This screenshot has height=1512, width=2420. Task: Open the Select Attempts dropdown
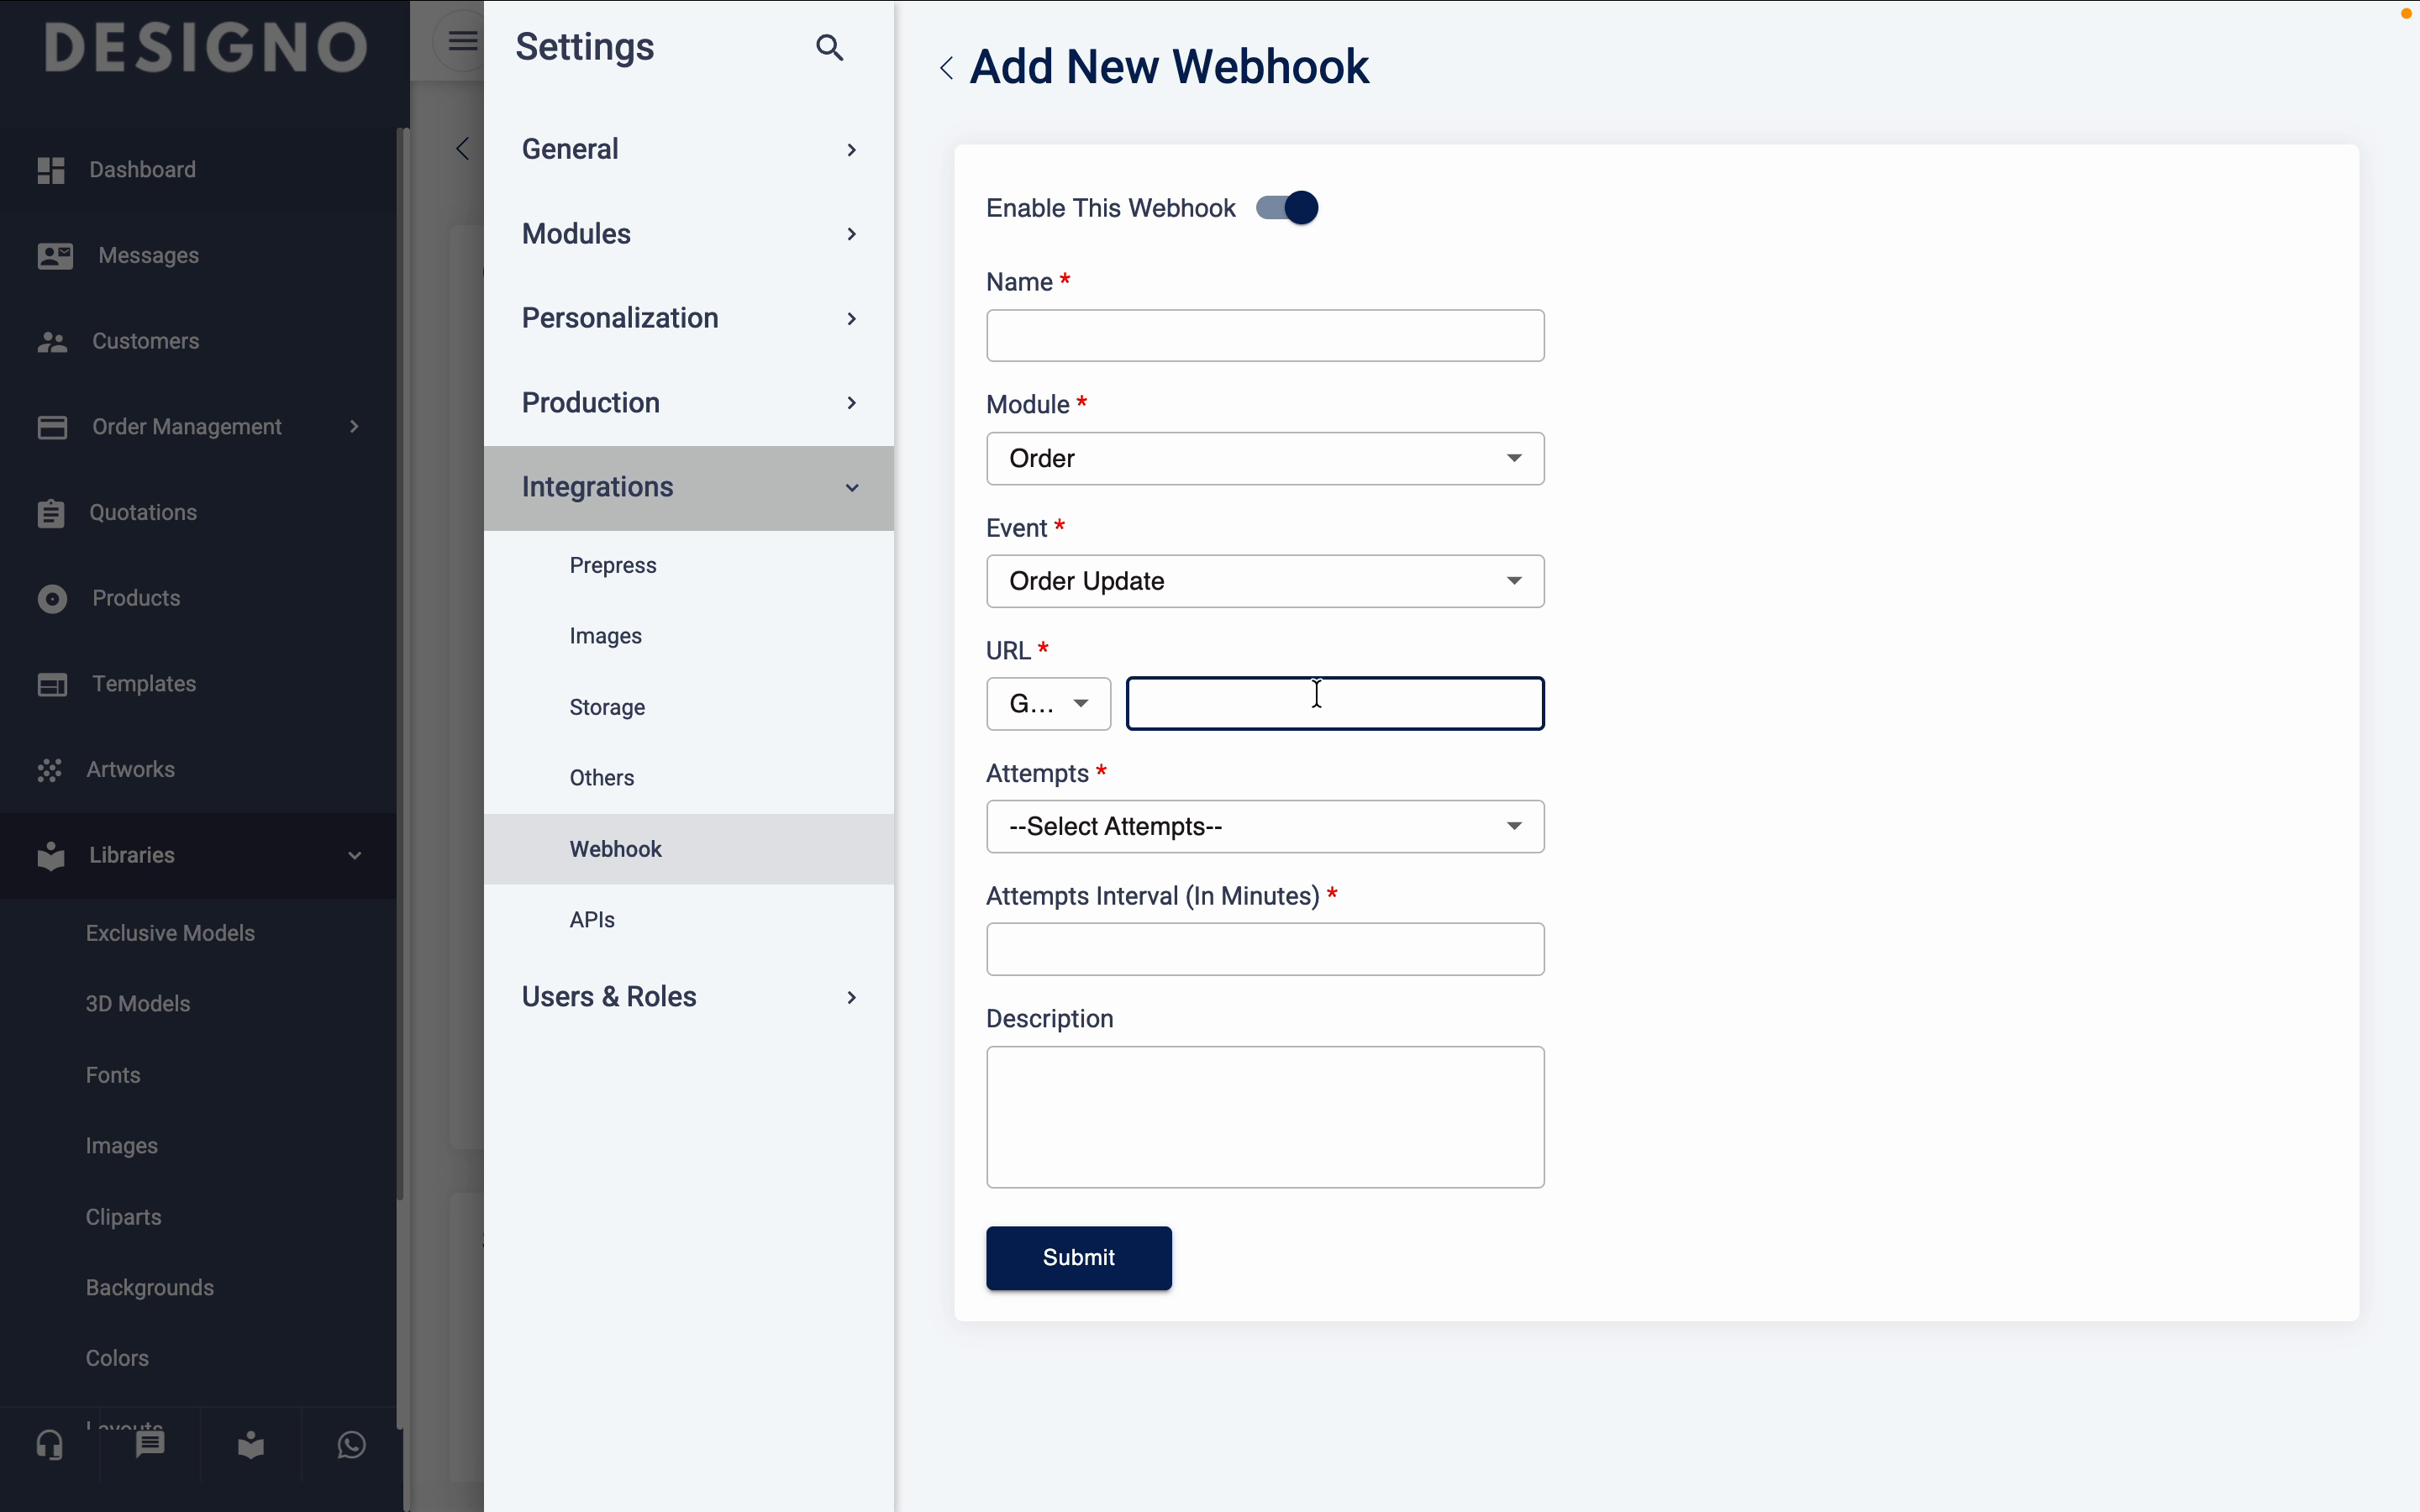click(x=1264, y=826)
